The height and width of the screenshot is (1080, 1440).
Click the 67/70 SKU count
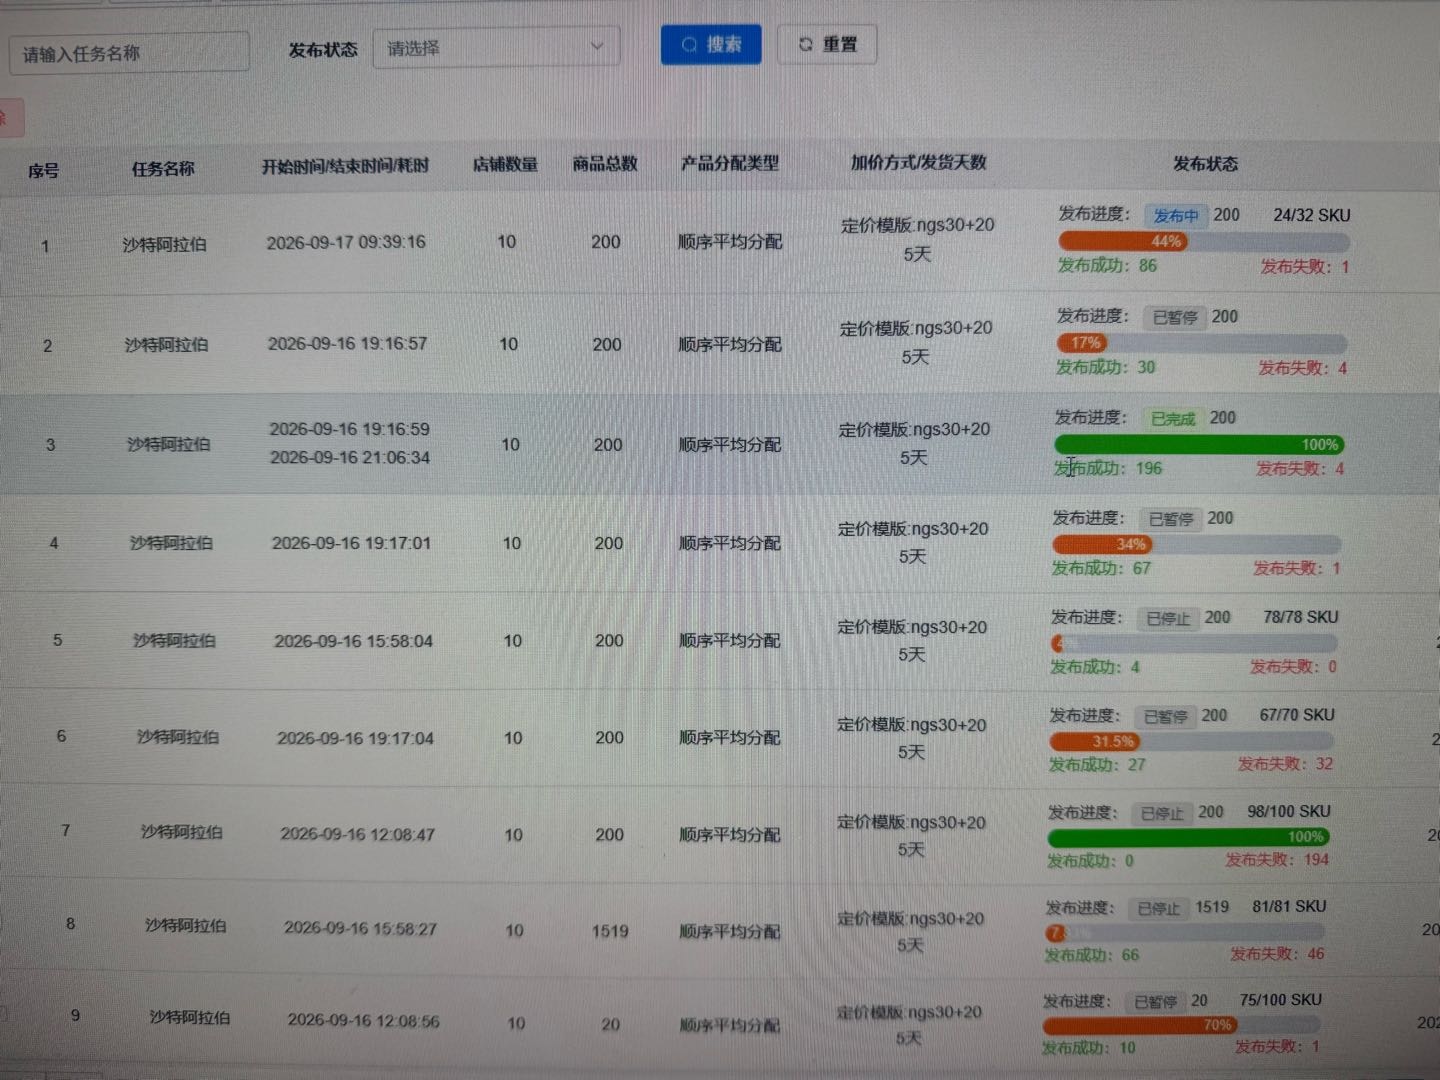1297,715
